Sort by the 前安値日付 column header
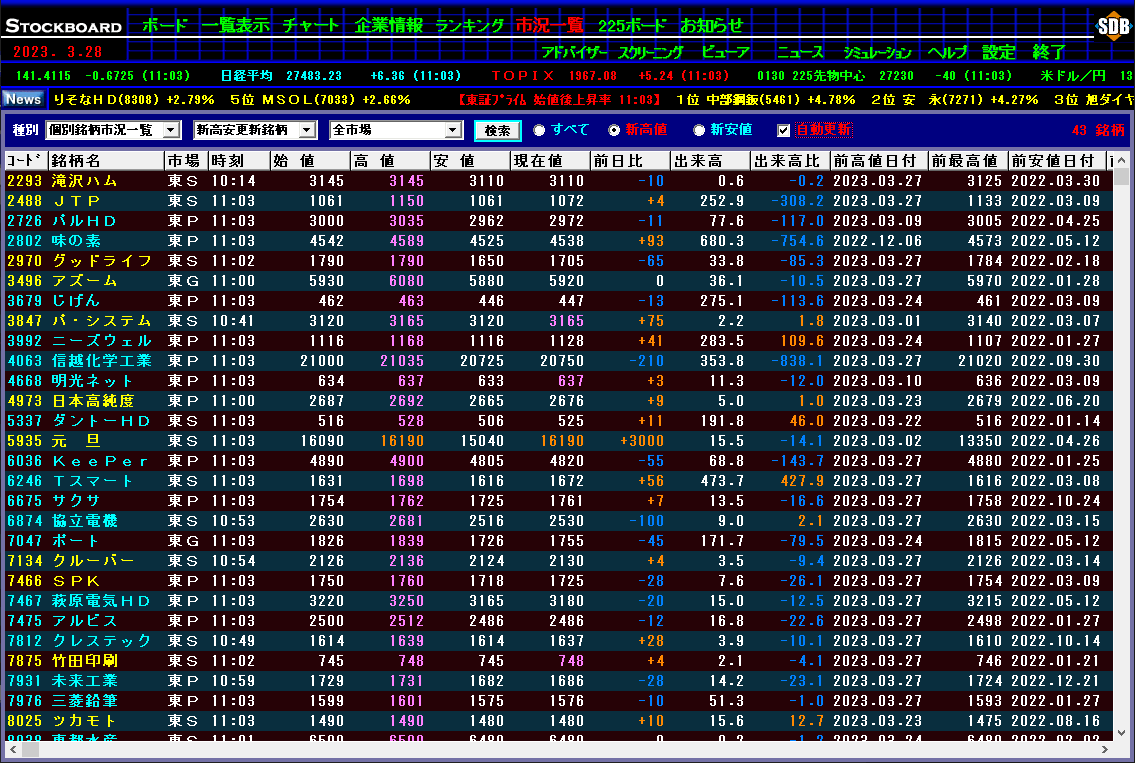This screenshot has width=1135, height=763. coord(1058,161)
